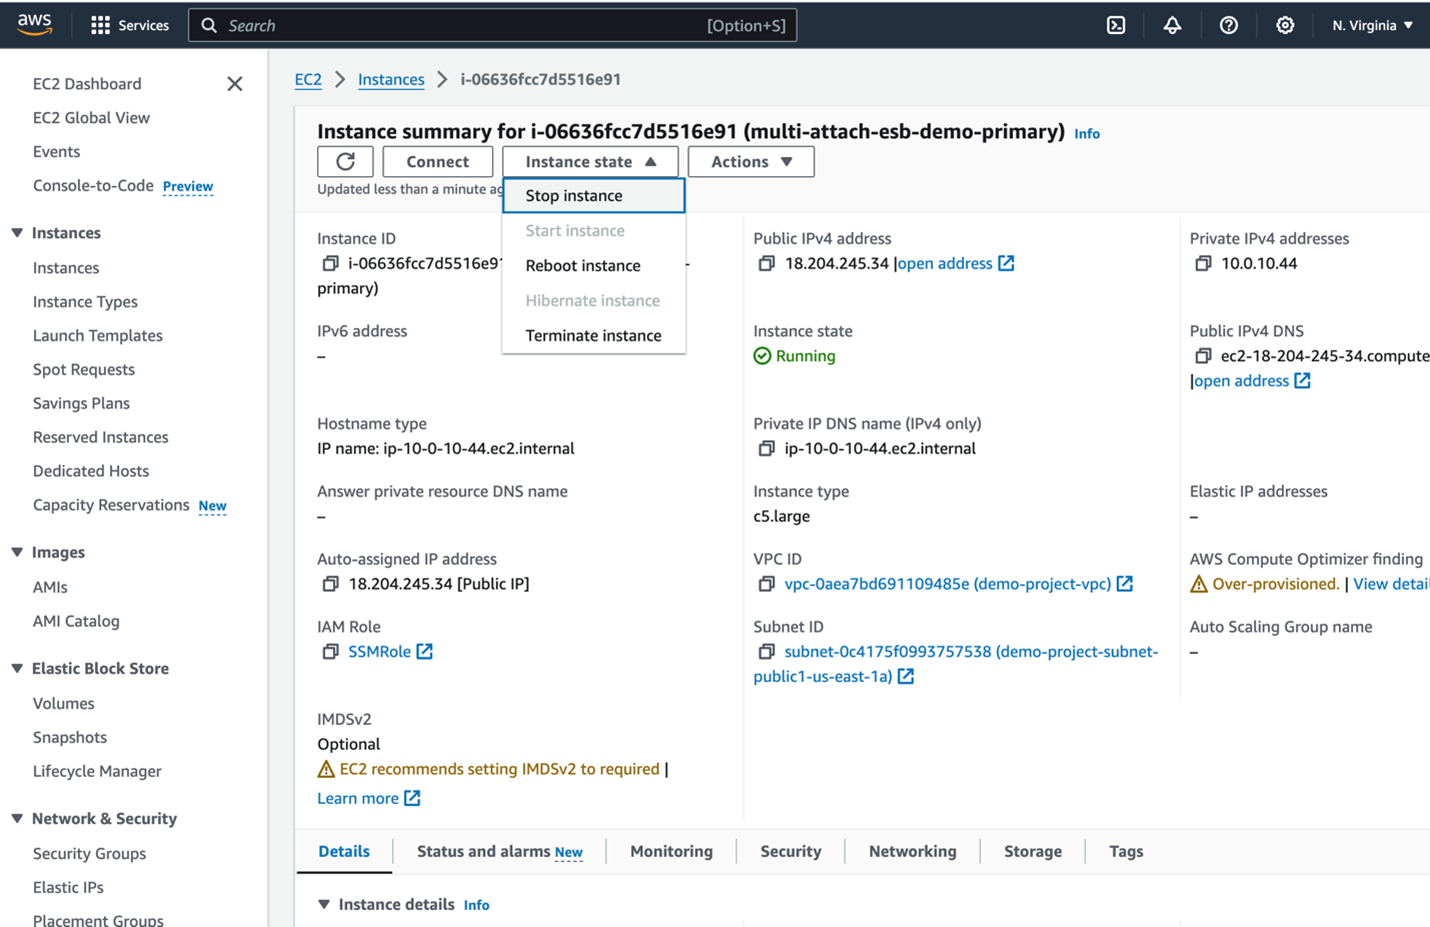1430x927 pixels.
Task: Open EC2 Dashboard in sidebar
Action: click(87, 84)
